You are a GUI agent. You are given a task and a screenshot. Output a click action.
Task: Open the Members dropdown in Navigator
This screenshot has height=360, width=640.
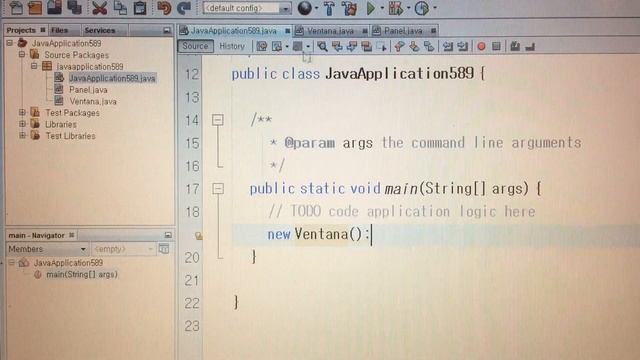[x=47, y=249]
